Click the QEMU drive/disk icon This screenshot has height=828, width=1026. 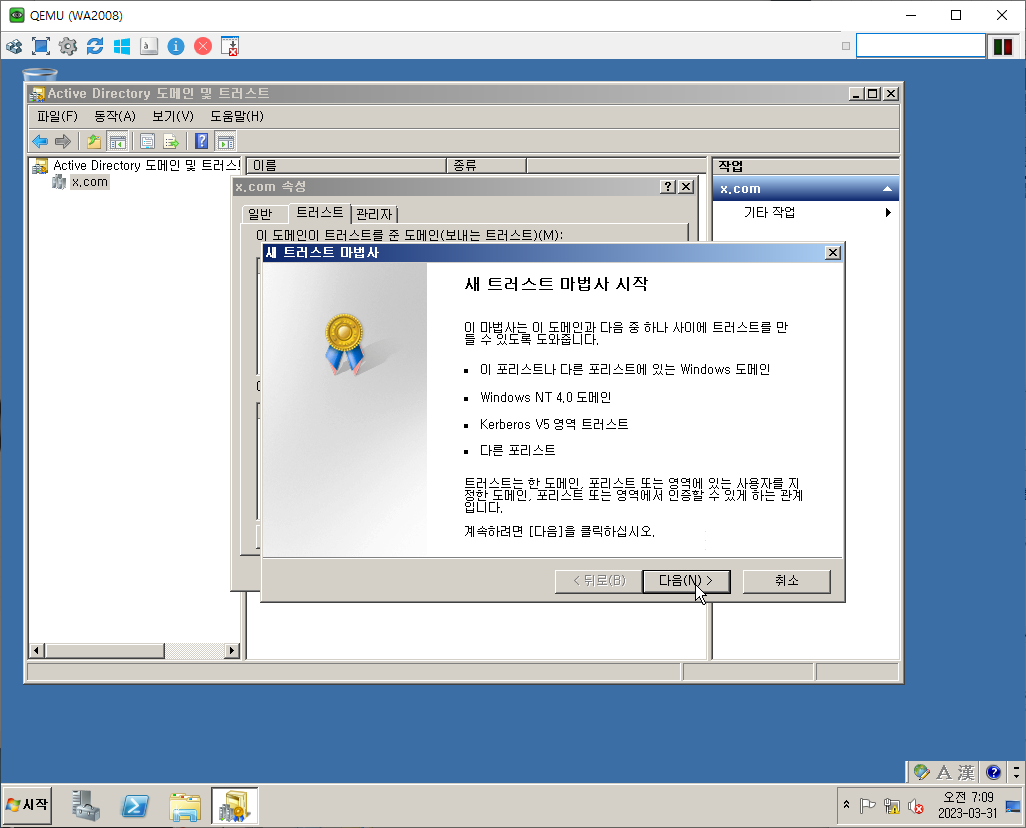(x=149, y=46)
